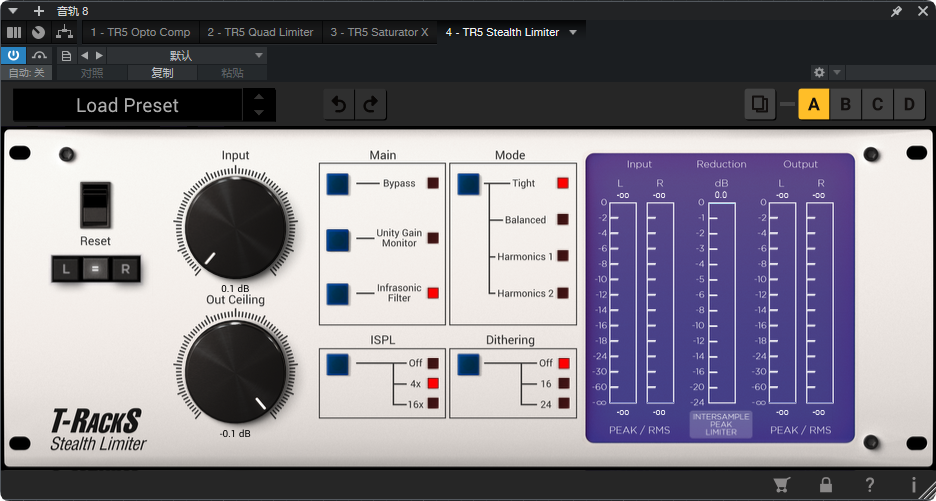Open the Load Preset field
Viewport: 936px width, 501px height.
127,105
